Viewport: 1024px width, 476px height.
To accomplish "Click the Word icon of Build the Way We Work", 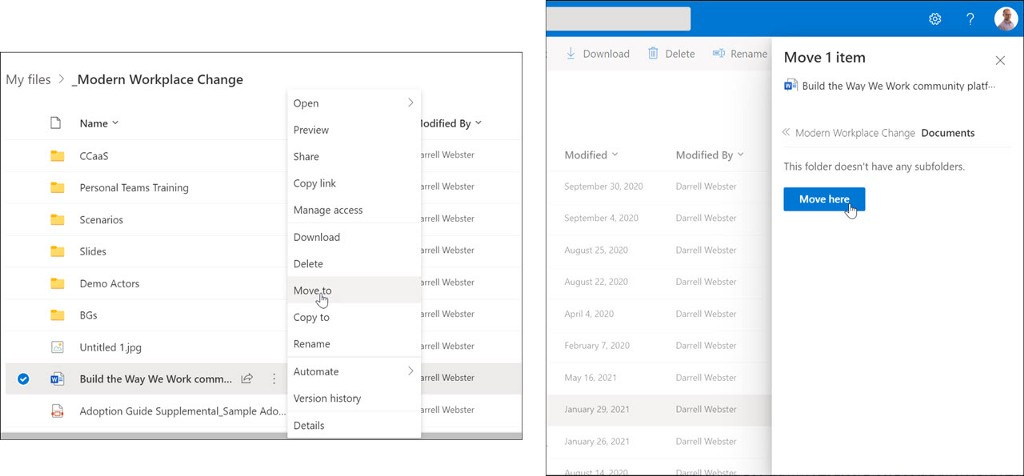I will point(57,379).
